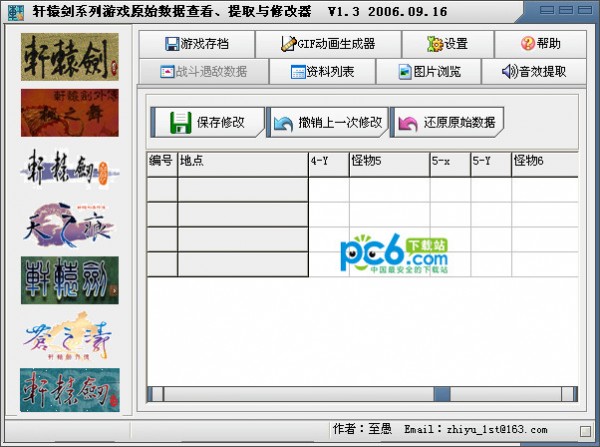Click the picture icon beside 图片浏览

point(405,72)
